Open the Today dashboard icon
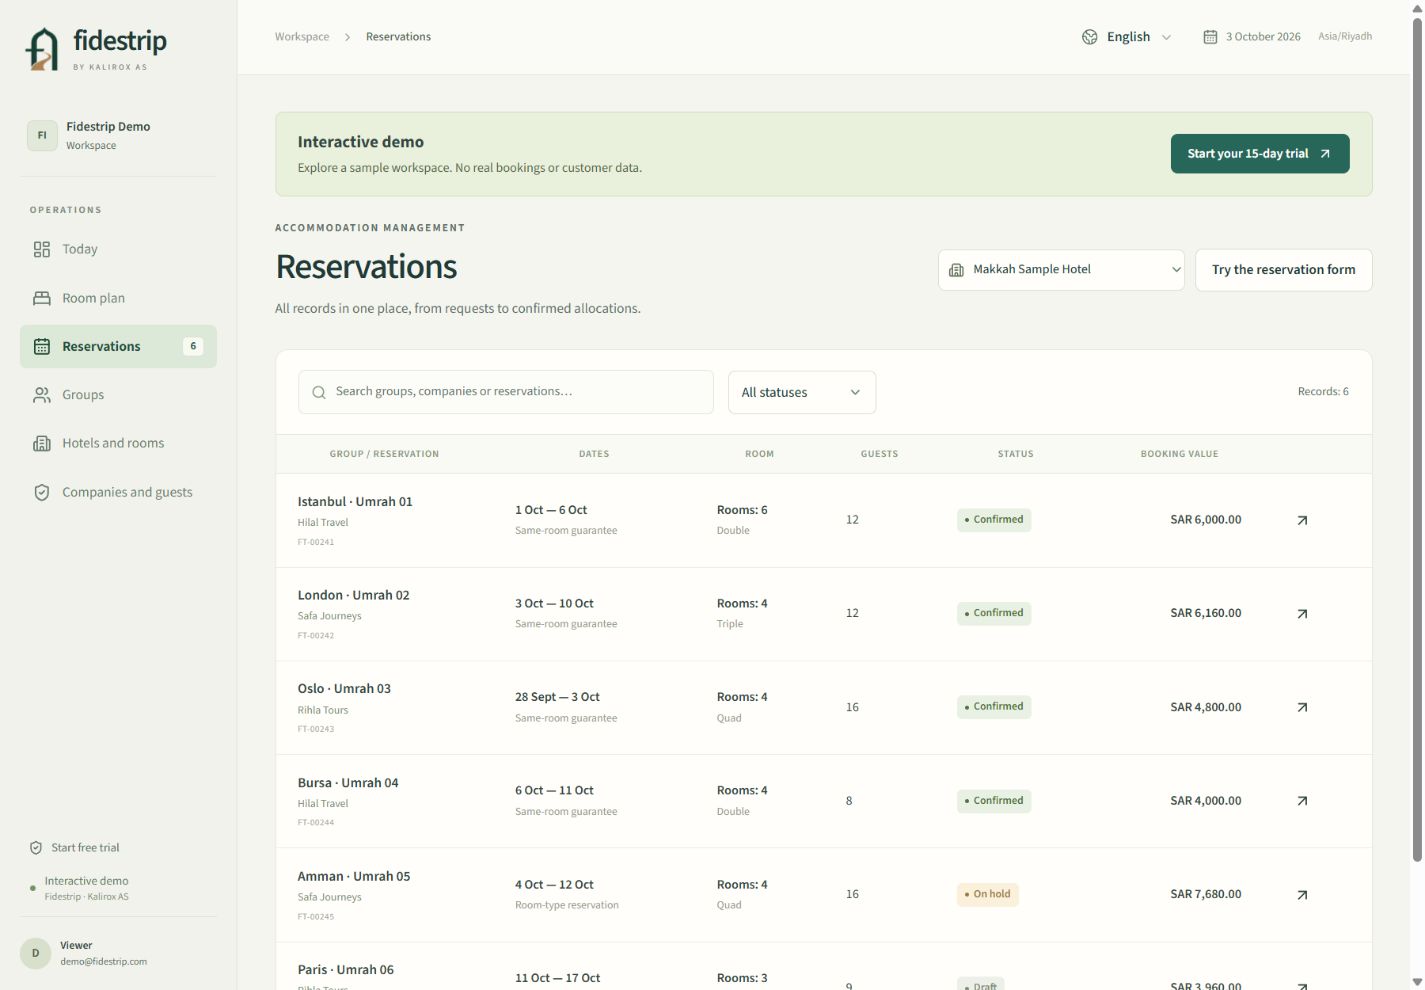The width and height of the screenshot is (1425, 990). point(41,249)
